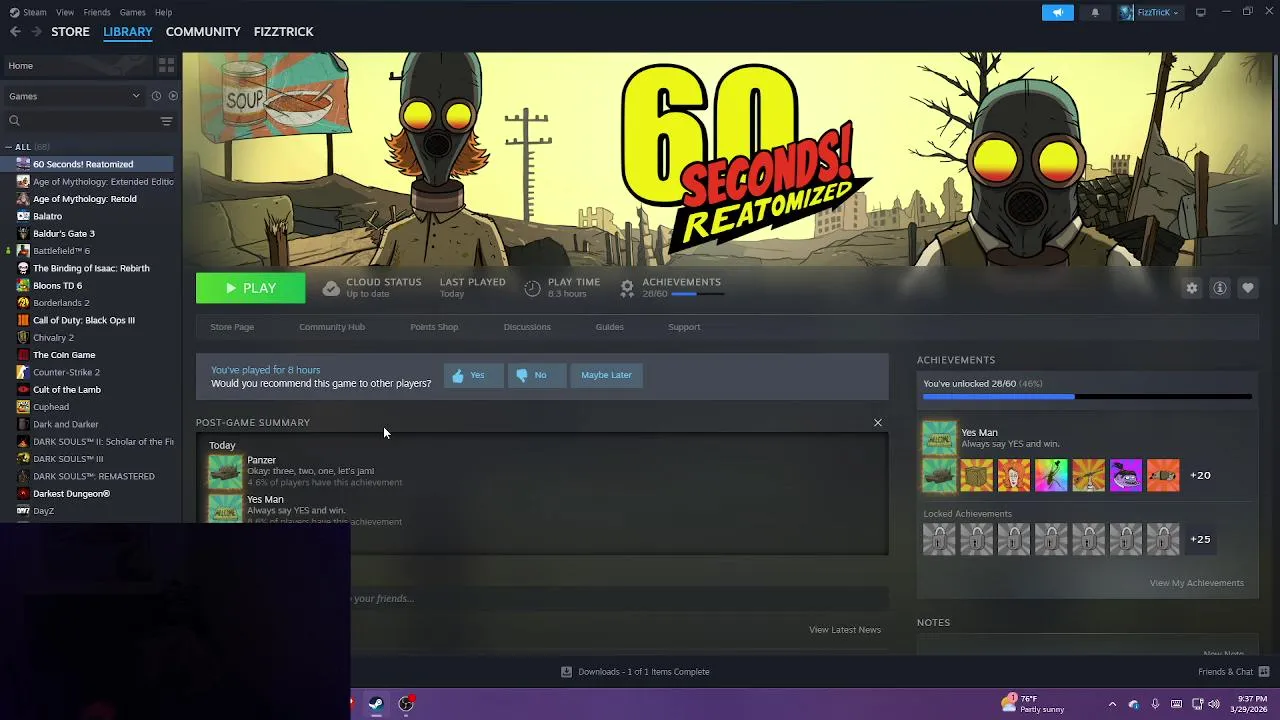The width and height of the screenshot is (1280, 720).
Task: Open the announcements megaphone button
Action: [1058, 12]
